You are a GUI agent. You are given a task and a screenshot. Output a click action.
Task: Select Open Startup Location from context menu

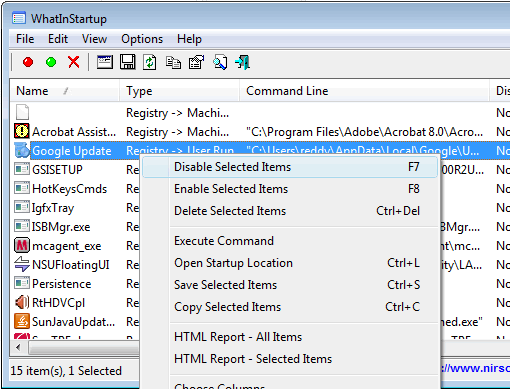click(290, 263)
